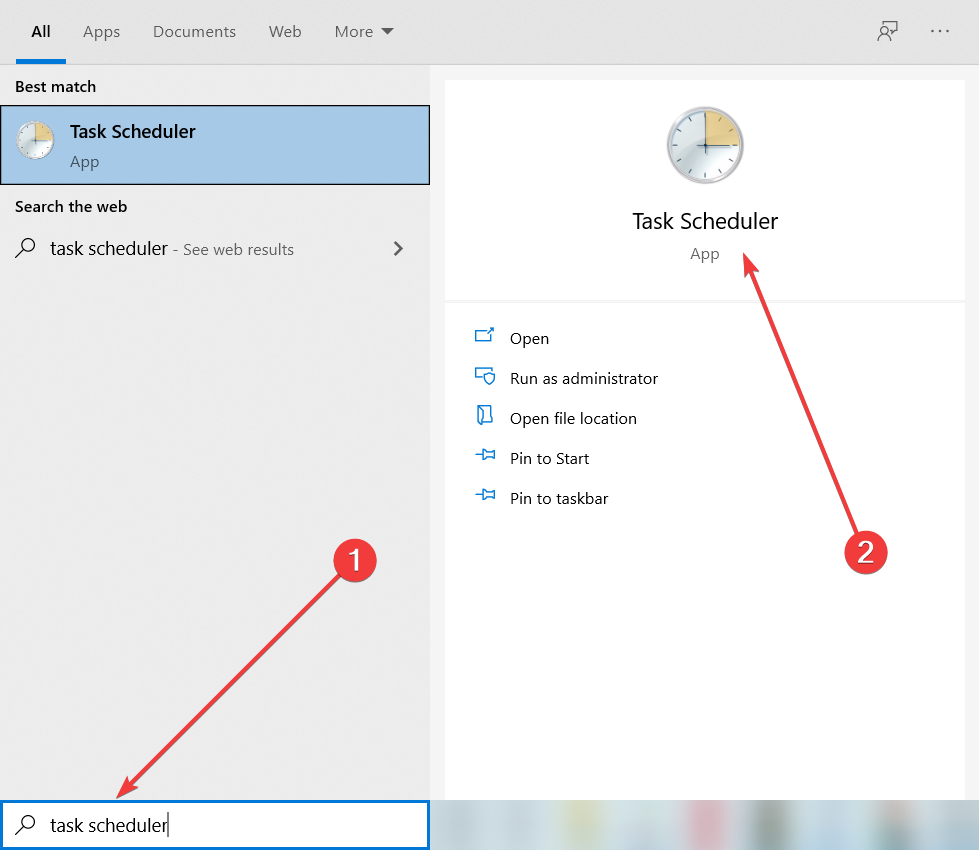Click the Run as administrator shield icon
The height and width of the screenshot is (850, 979).
tap(485, 375)
